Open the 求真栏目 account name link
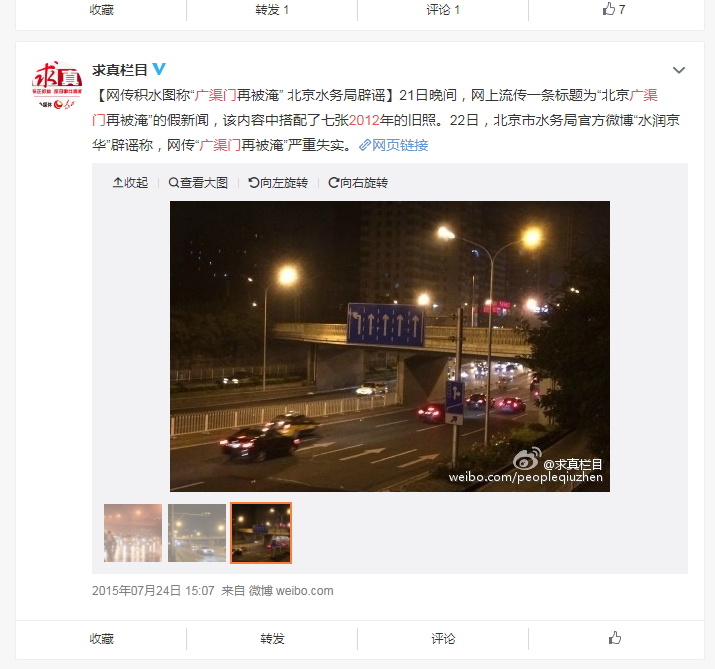The height and width of the screenshot is (669, 715). [120, 69]
